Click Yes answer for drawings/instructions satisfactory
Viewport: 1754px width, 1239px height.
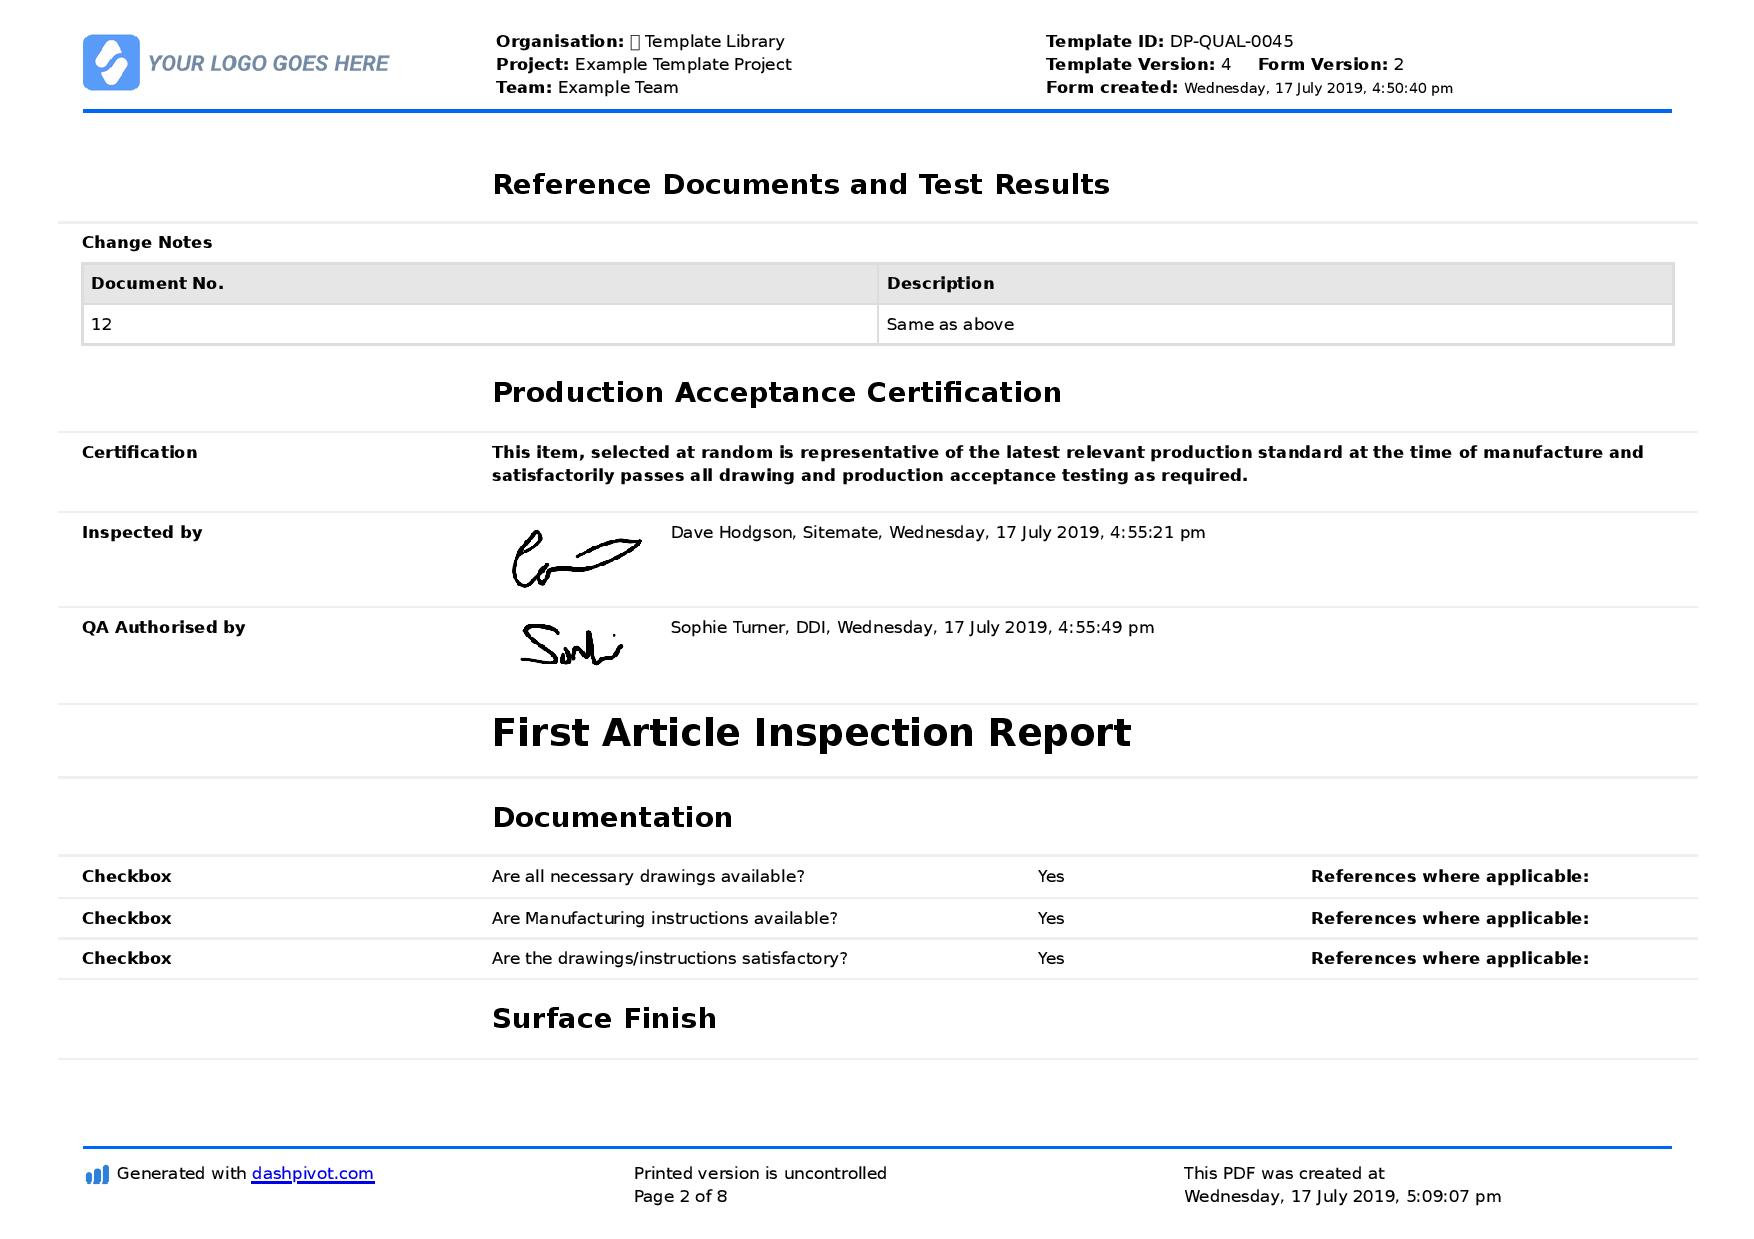click(1050, 959)
